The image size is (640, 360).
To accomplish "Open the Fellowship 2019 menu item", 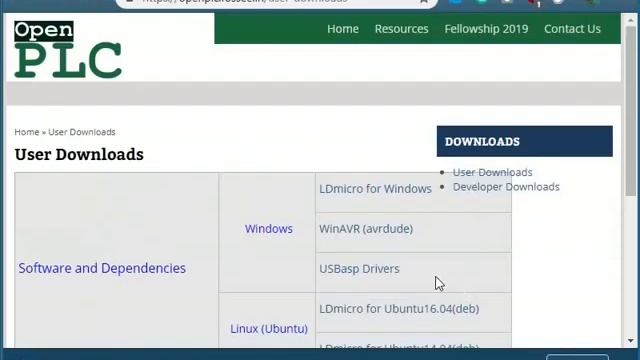I will pyautogui.click(x=486, y=29).
